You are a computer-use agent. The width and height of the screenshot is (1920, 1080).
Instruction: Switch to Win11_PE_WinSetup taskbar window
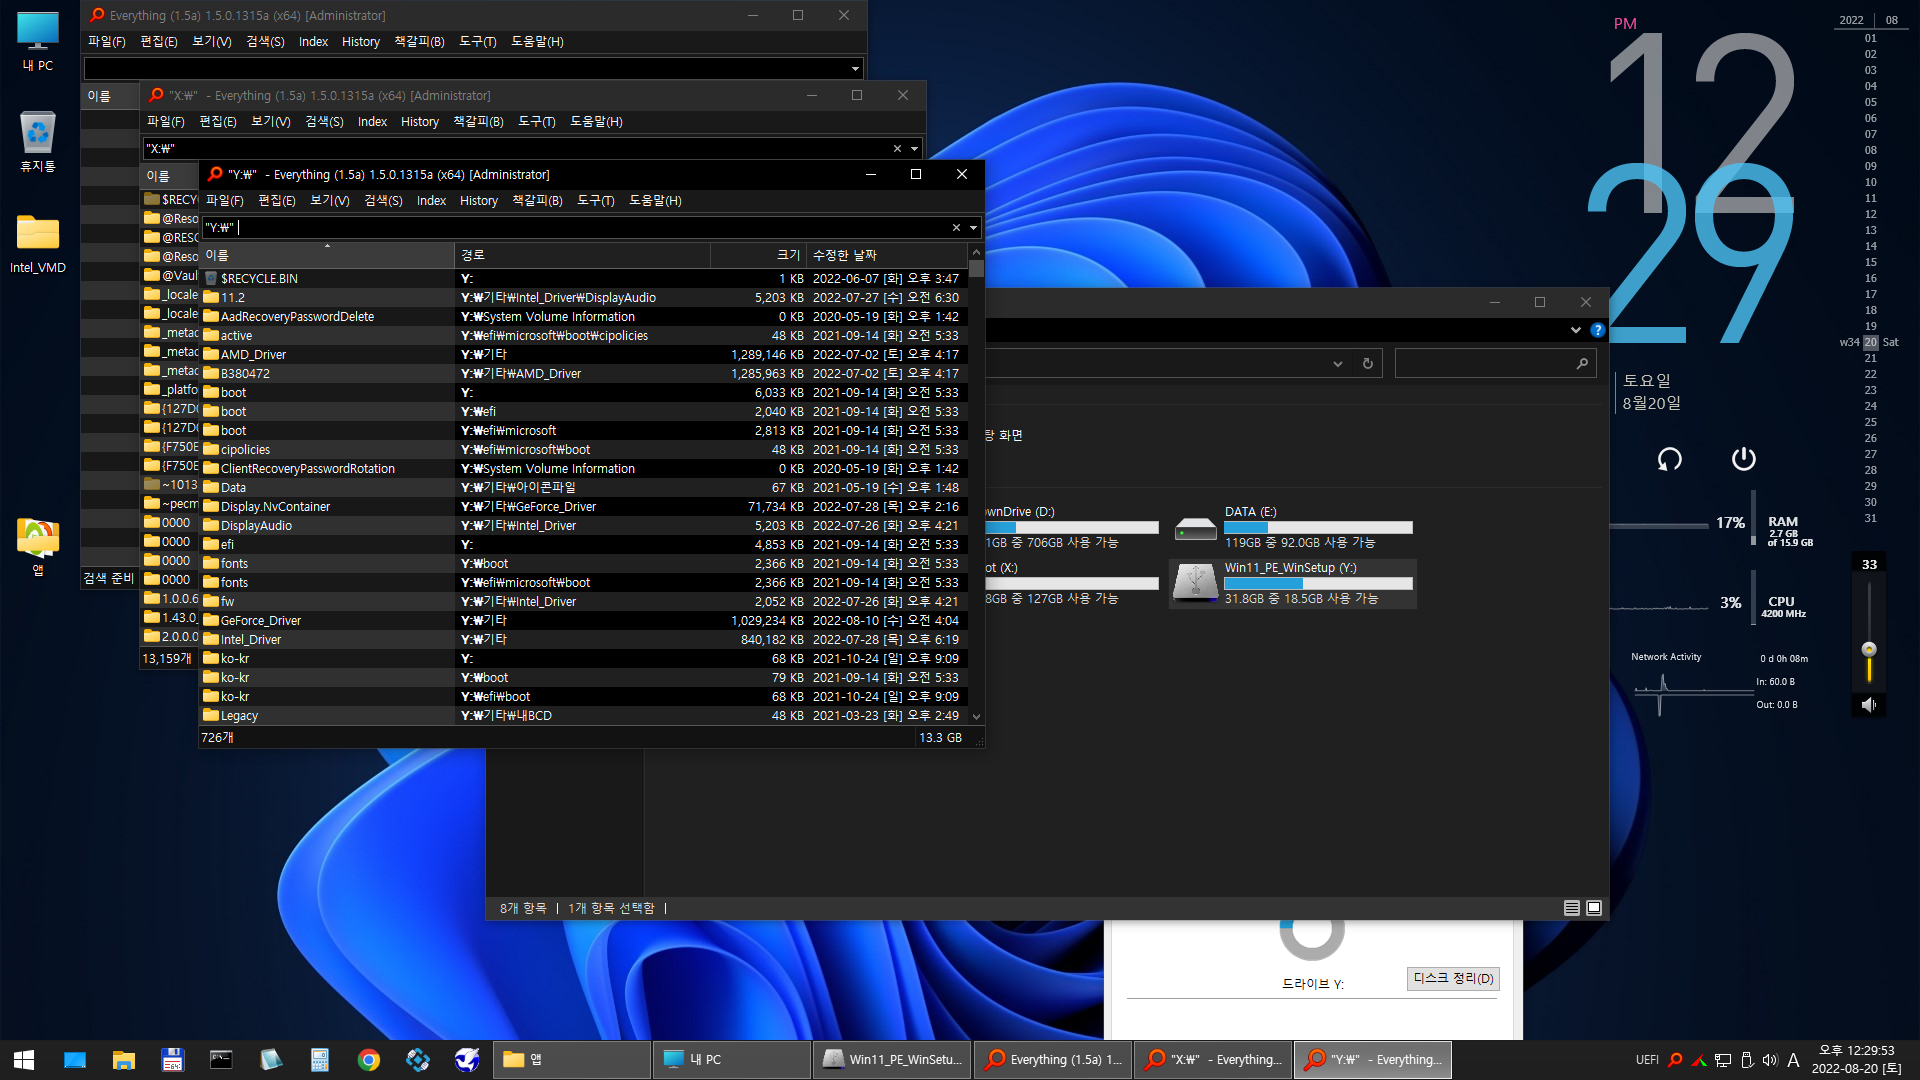coord(891,1059)
